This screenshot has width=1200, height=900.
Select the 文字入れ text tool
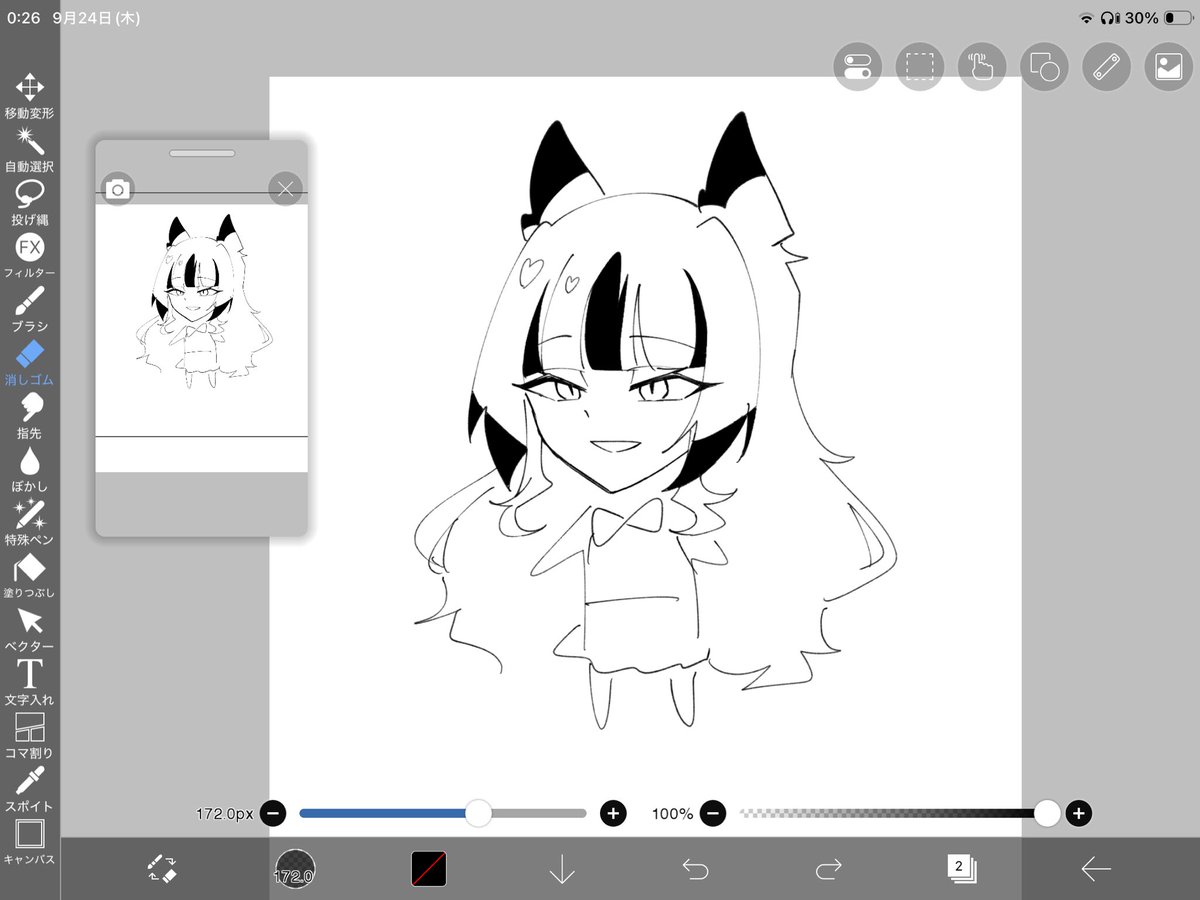click(x=29, y=682)
